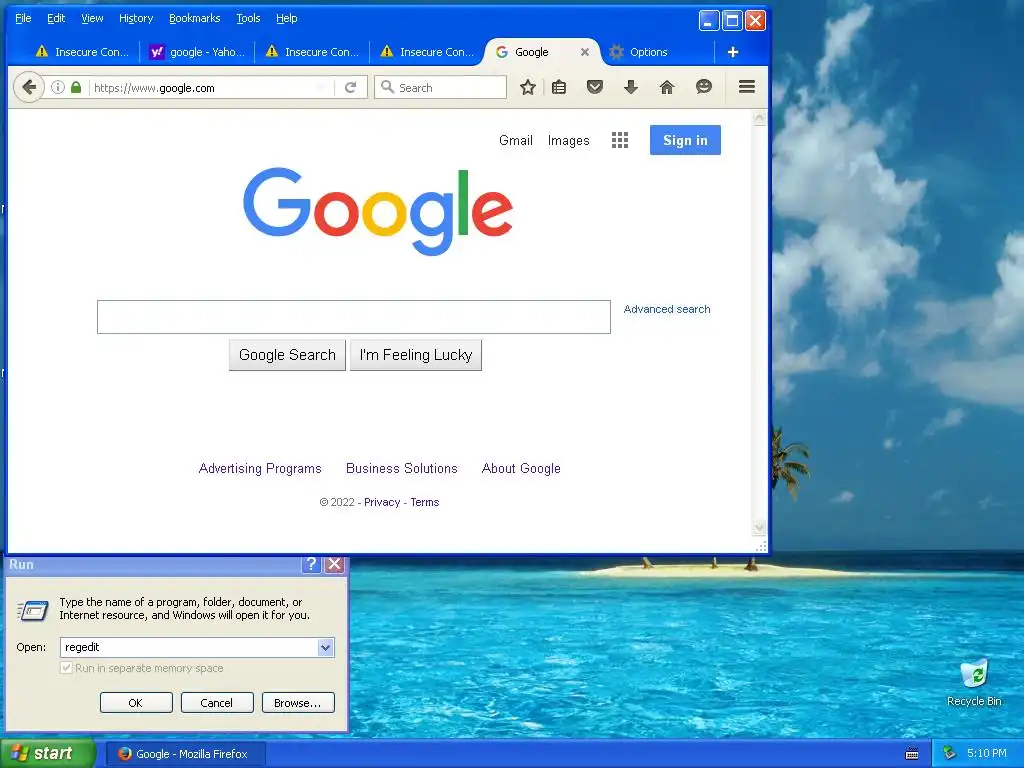Toggle Run in separate memory space checkbox
1024x768 pixels.
pyautogui.click(x=66, y=668)
